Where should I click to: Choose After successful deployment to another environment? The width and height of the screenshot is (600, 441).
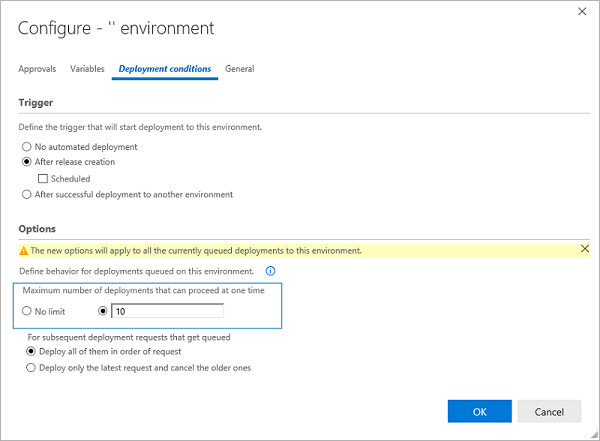click(x=26, y=194)
